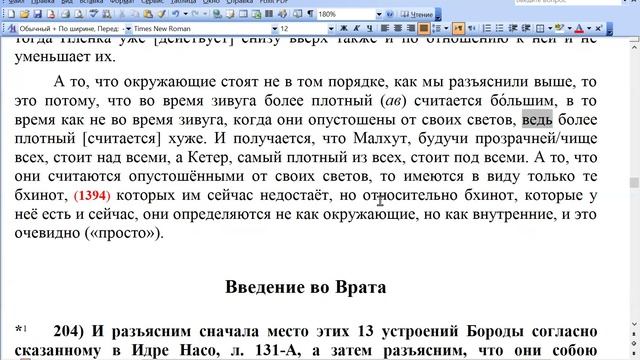Click the paste icon in the toolbar
The width and height of the screenshot is (640, 360).
pos(148,14)
